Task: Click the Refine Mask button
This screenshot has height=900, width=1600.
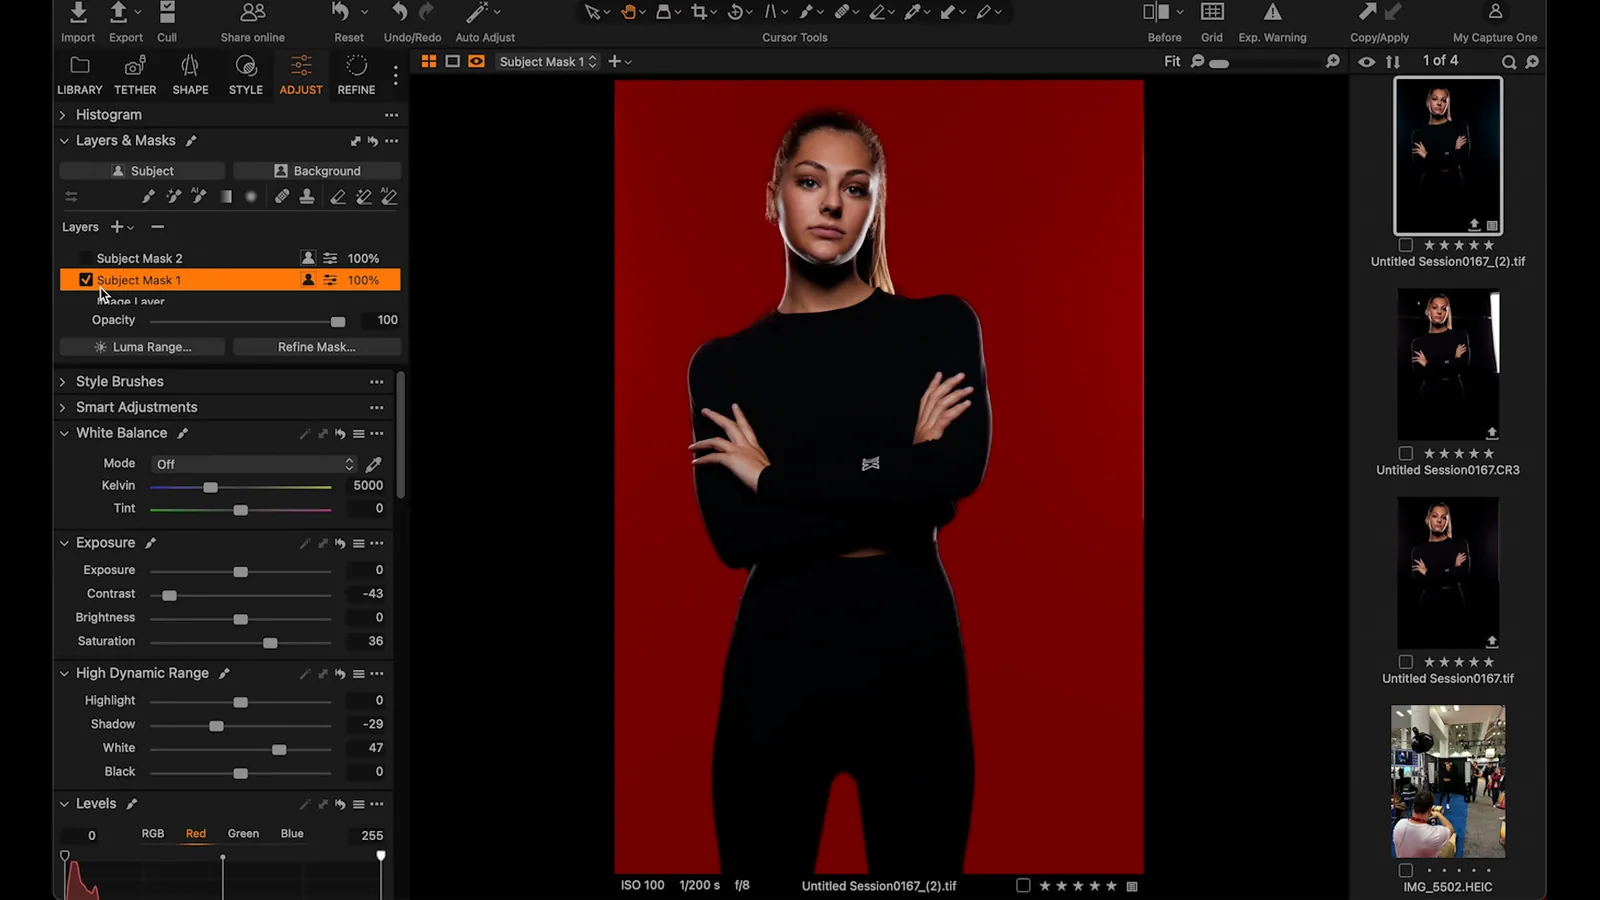Action: pos(317,347)
